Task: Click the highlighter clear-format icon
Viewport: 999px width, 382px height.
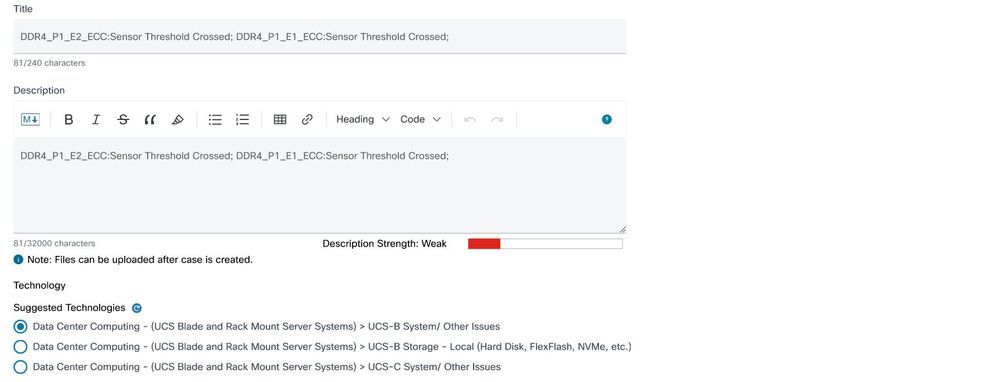Action: (x=178, y=119)
